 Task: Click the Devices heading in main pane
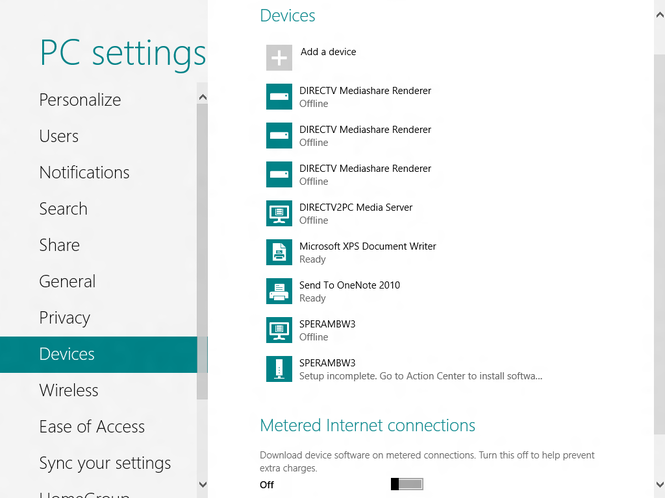(288, 16)
